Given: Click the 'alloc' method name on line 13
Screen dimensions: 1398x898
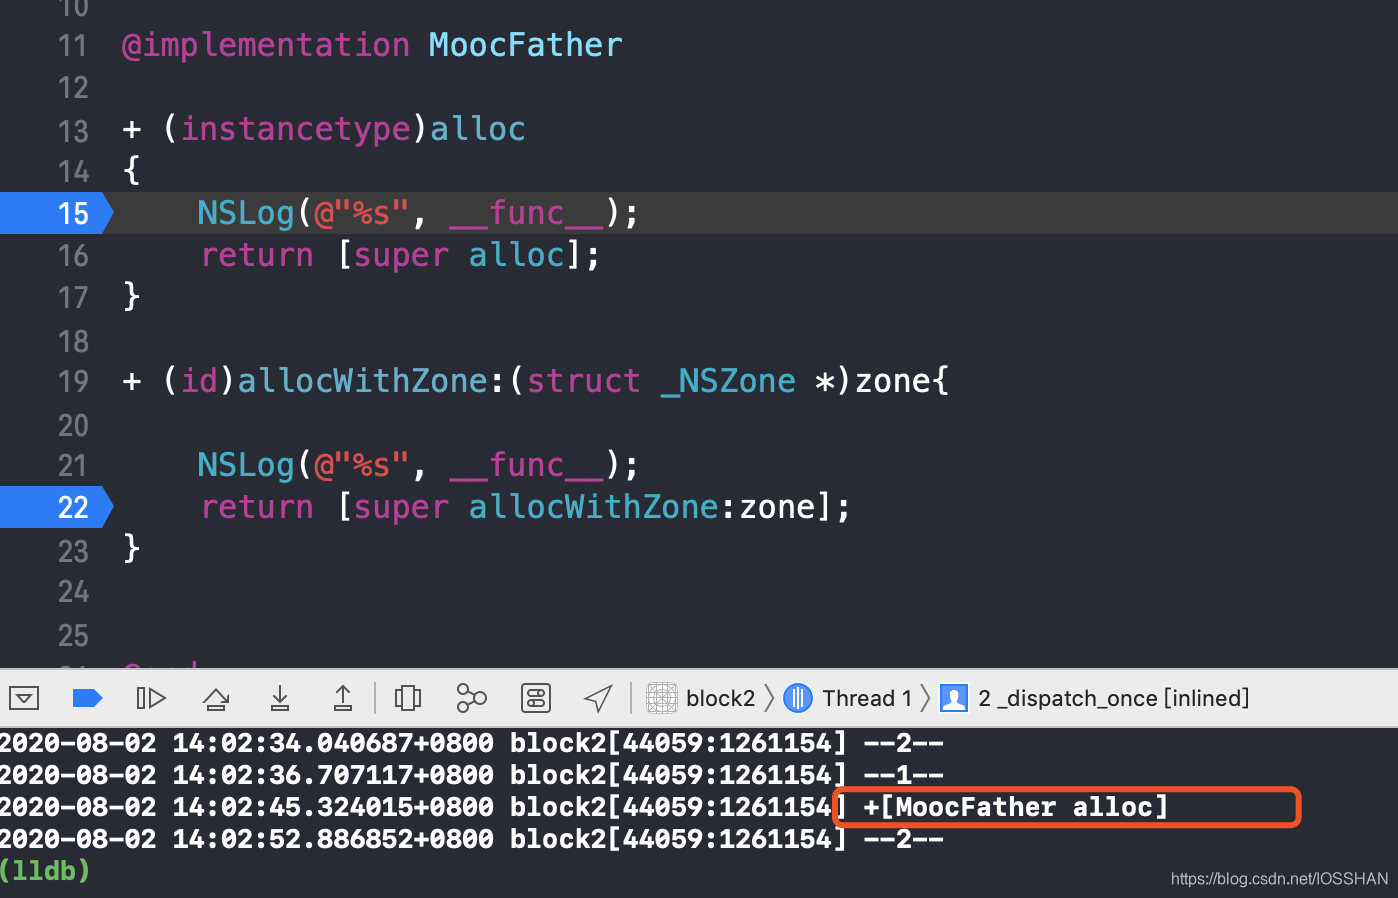Looking at the screenshot, I should (478, 129).
